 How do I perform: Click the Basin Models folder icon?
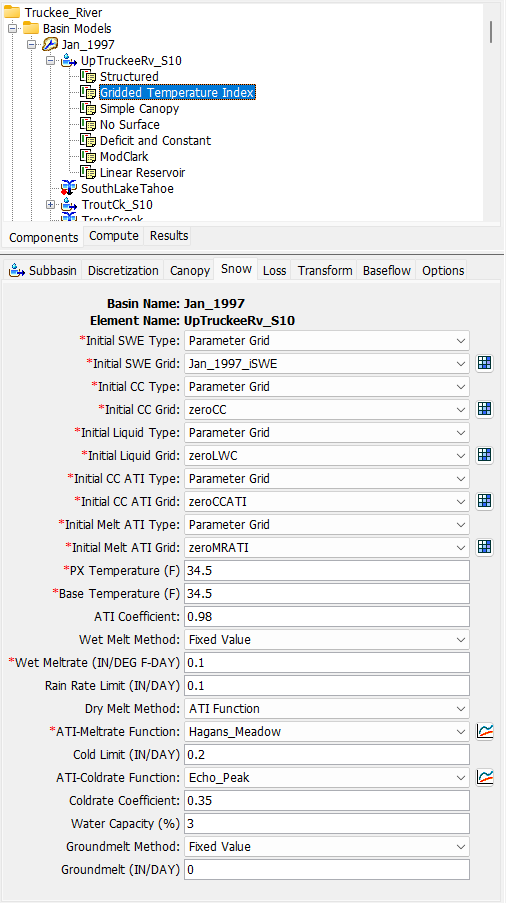[31, 28]
